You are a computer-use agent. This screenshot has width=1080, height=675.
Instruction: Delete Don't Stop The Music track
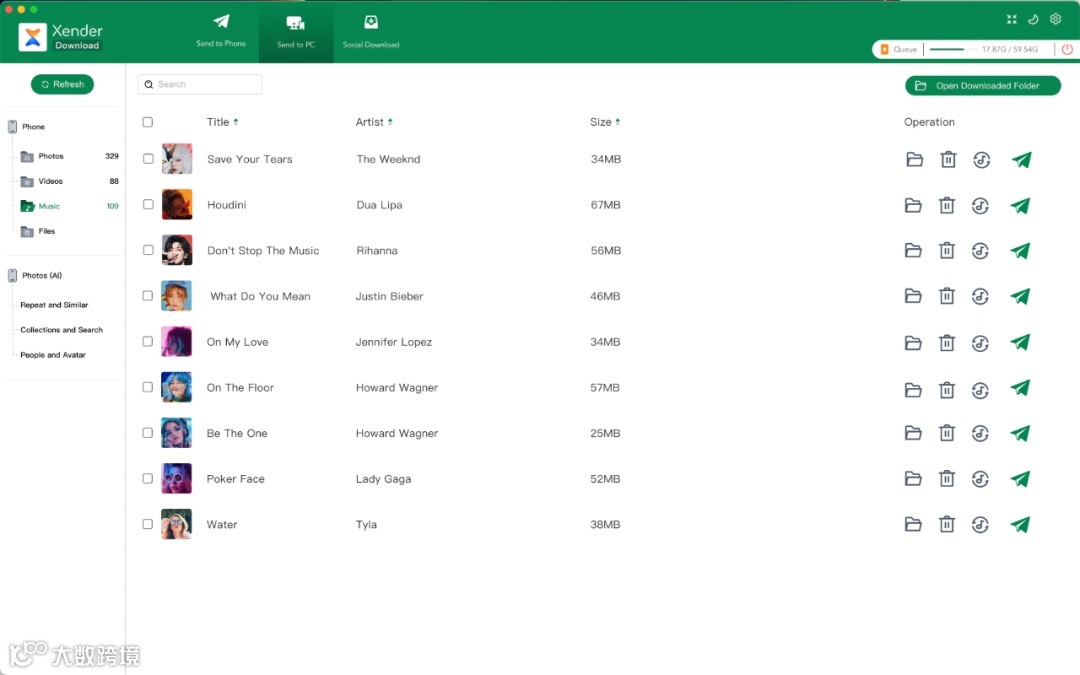point(947,251)
